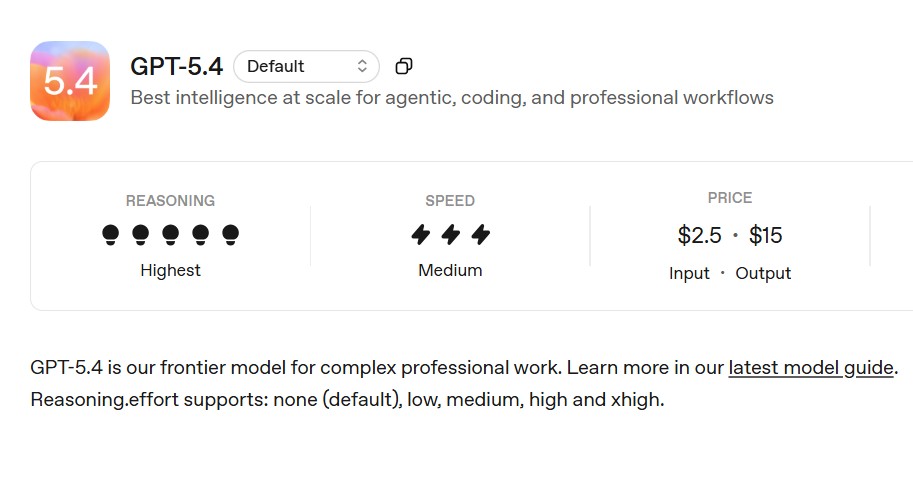Click the $15 output price
Screen dimensions: 913x485
coord(766,236)
